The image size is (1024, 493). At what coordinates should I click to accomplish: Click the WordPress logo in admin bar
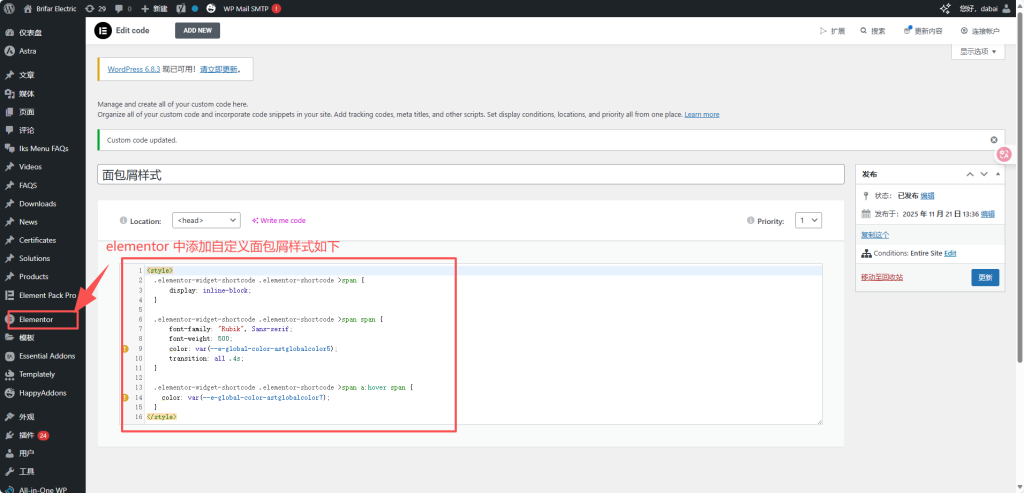9,8
